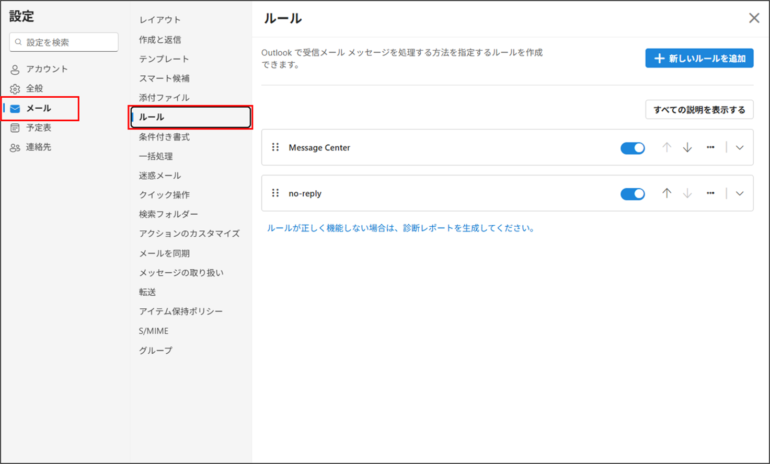Expand the Message Center rule details

click(740, 148)
